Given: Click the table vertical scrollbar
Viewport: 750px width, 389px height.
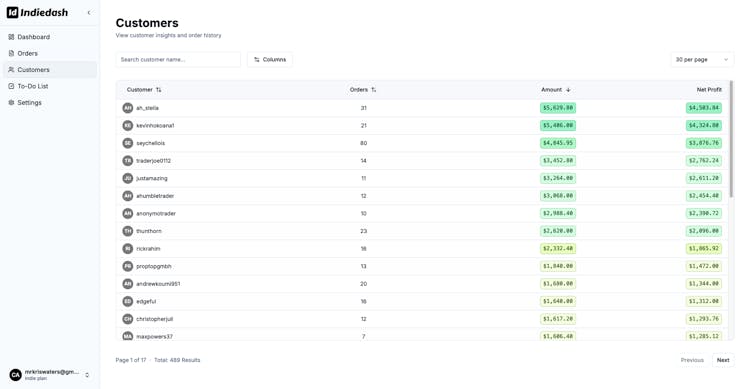Looking at the screenshot, I should point(731,139).
